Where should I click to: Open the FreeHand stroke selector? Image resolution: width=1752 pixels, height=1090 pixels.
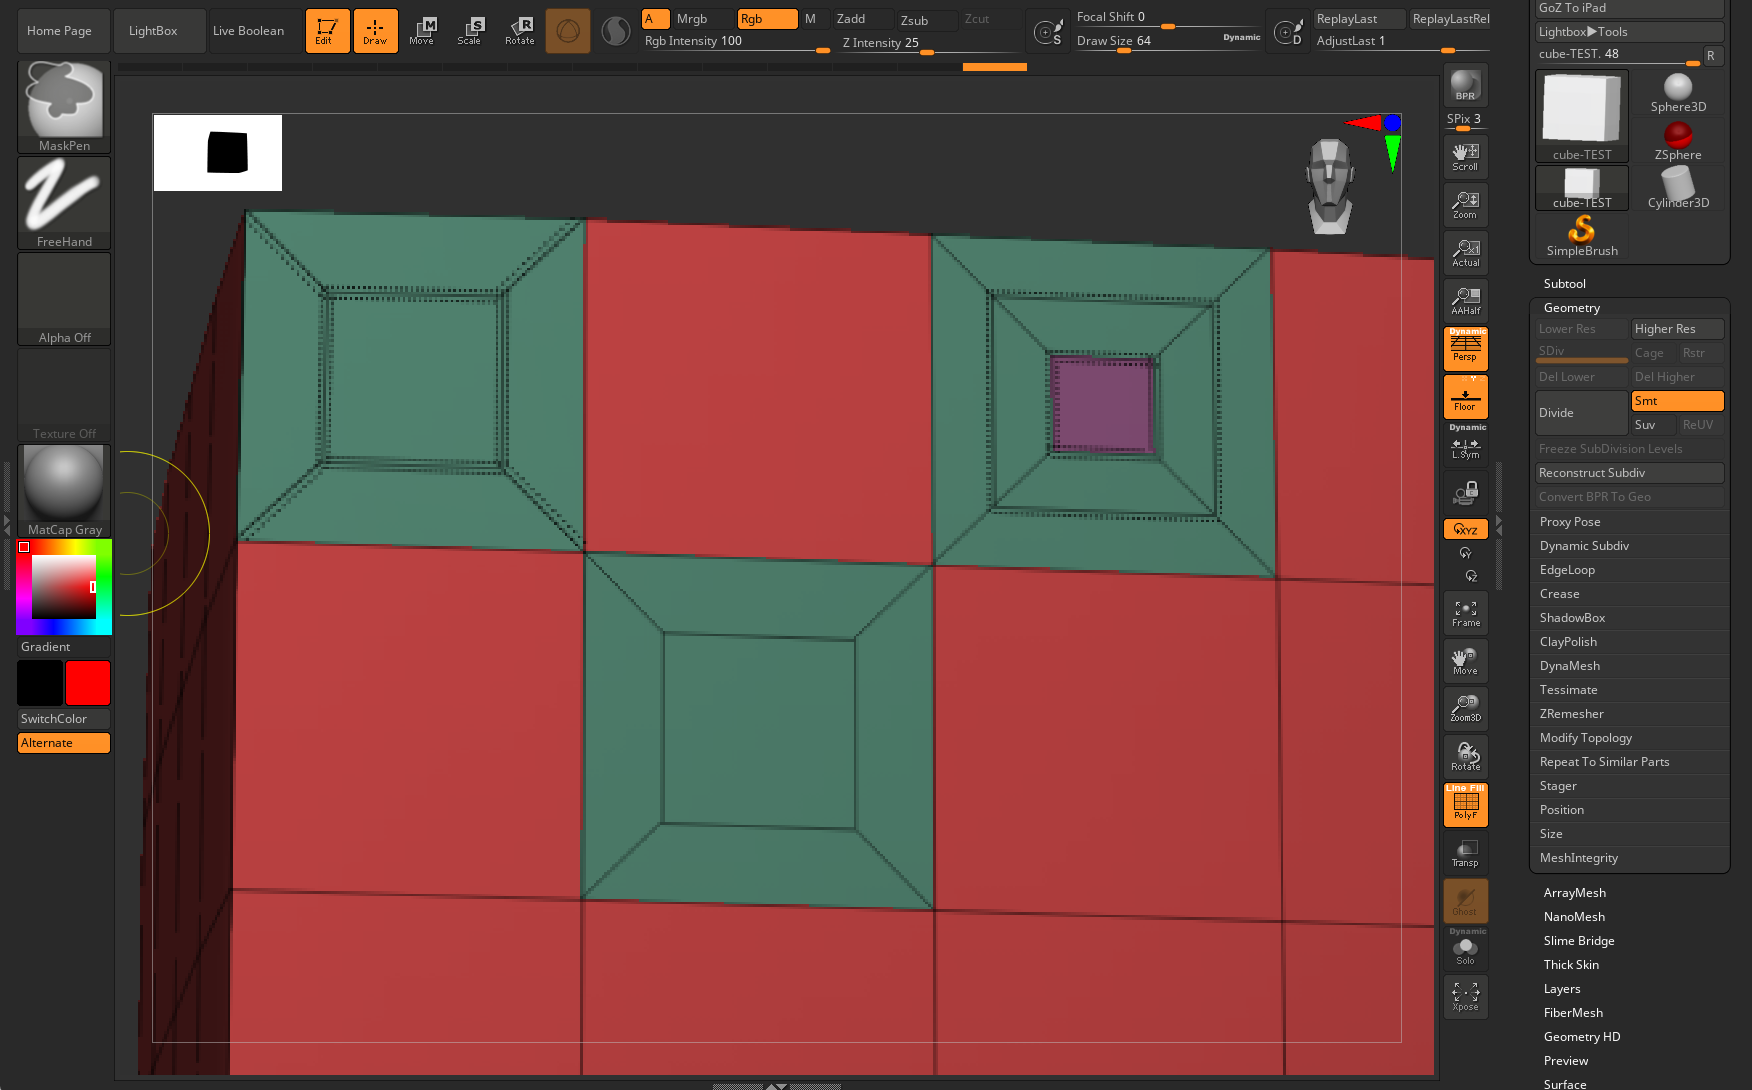pos(64,202)
